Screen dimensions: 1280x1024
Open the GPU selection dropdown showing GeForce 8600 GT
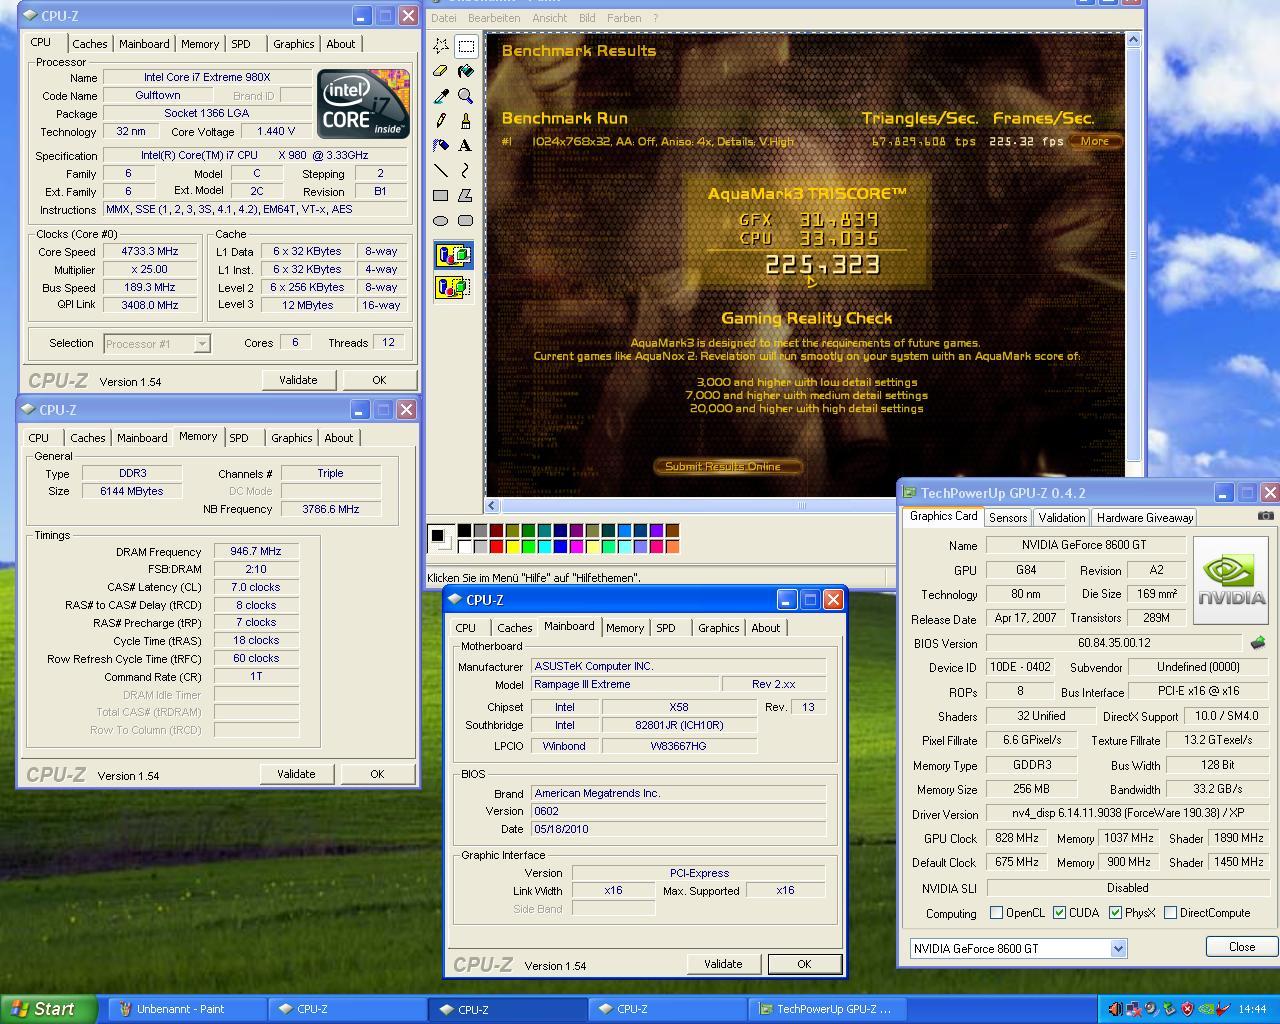click(x=1018, y=948)
